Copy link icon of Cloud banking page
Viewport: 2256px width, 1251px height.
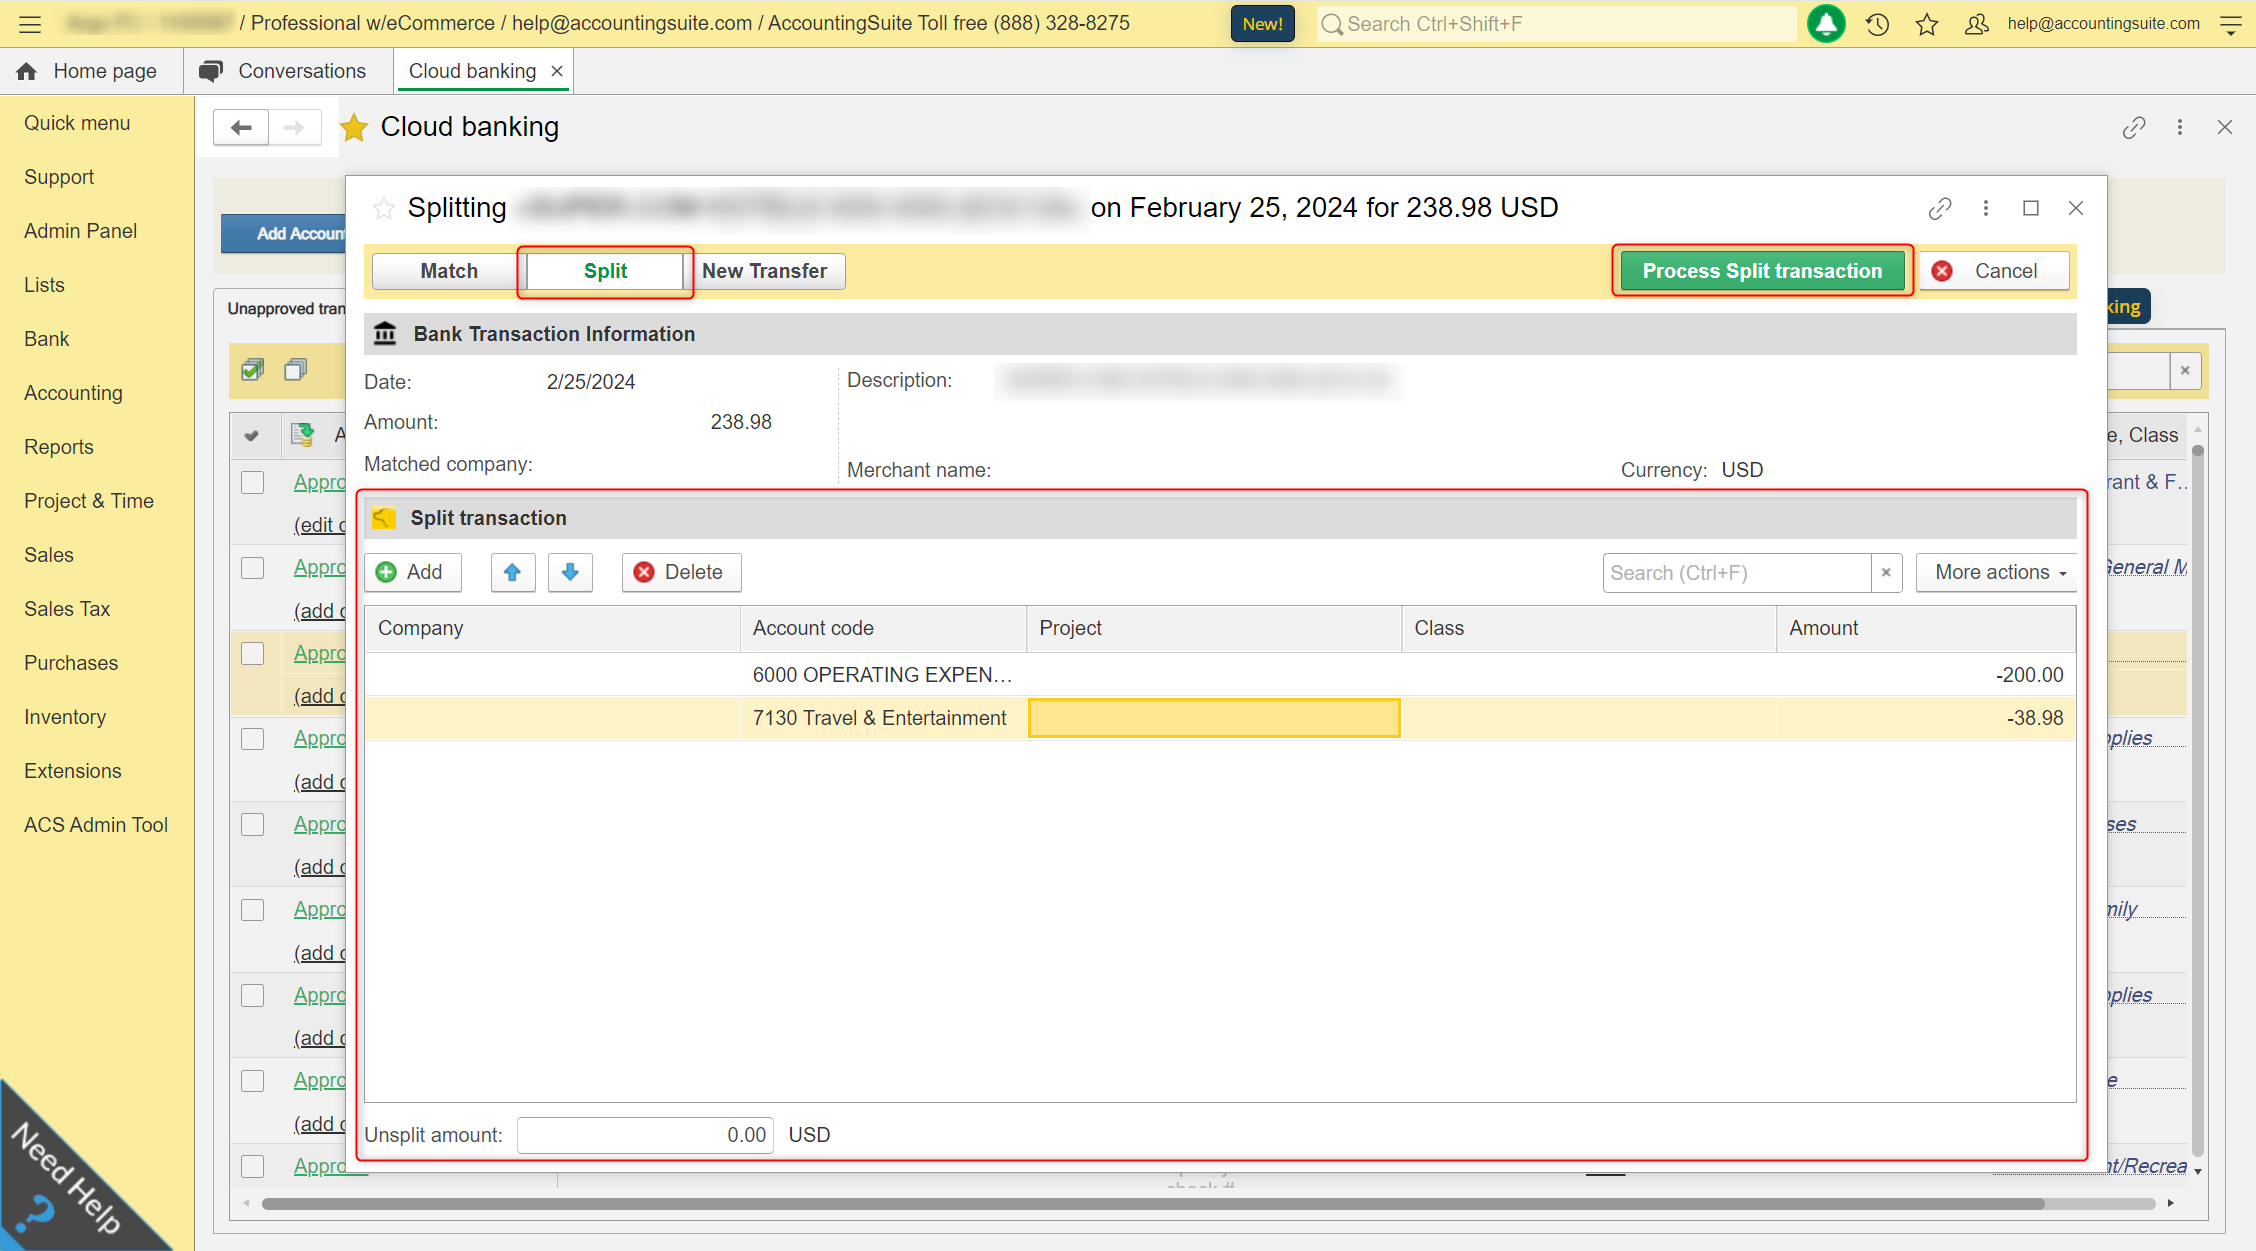(2134, 127)
